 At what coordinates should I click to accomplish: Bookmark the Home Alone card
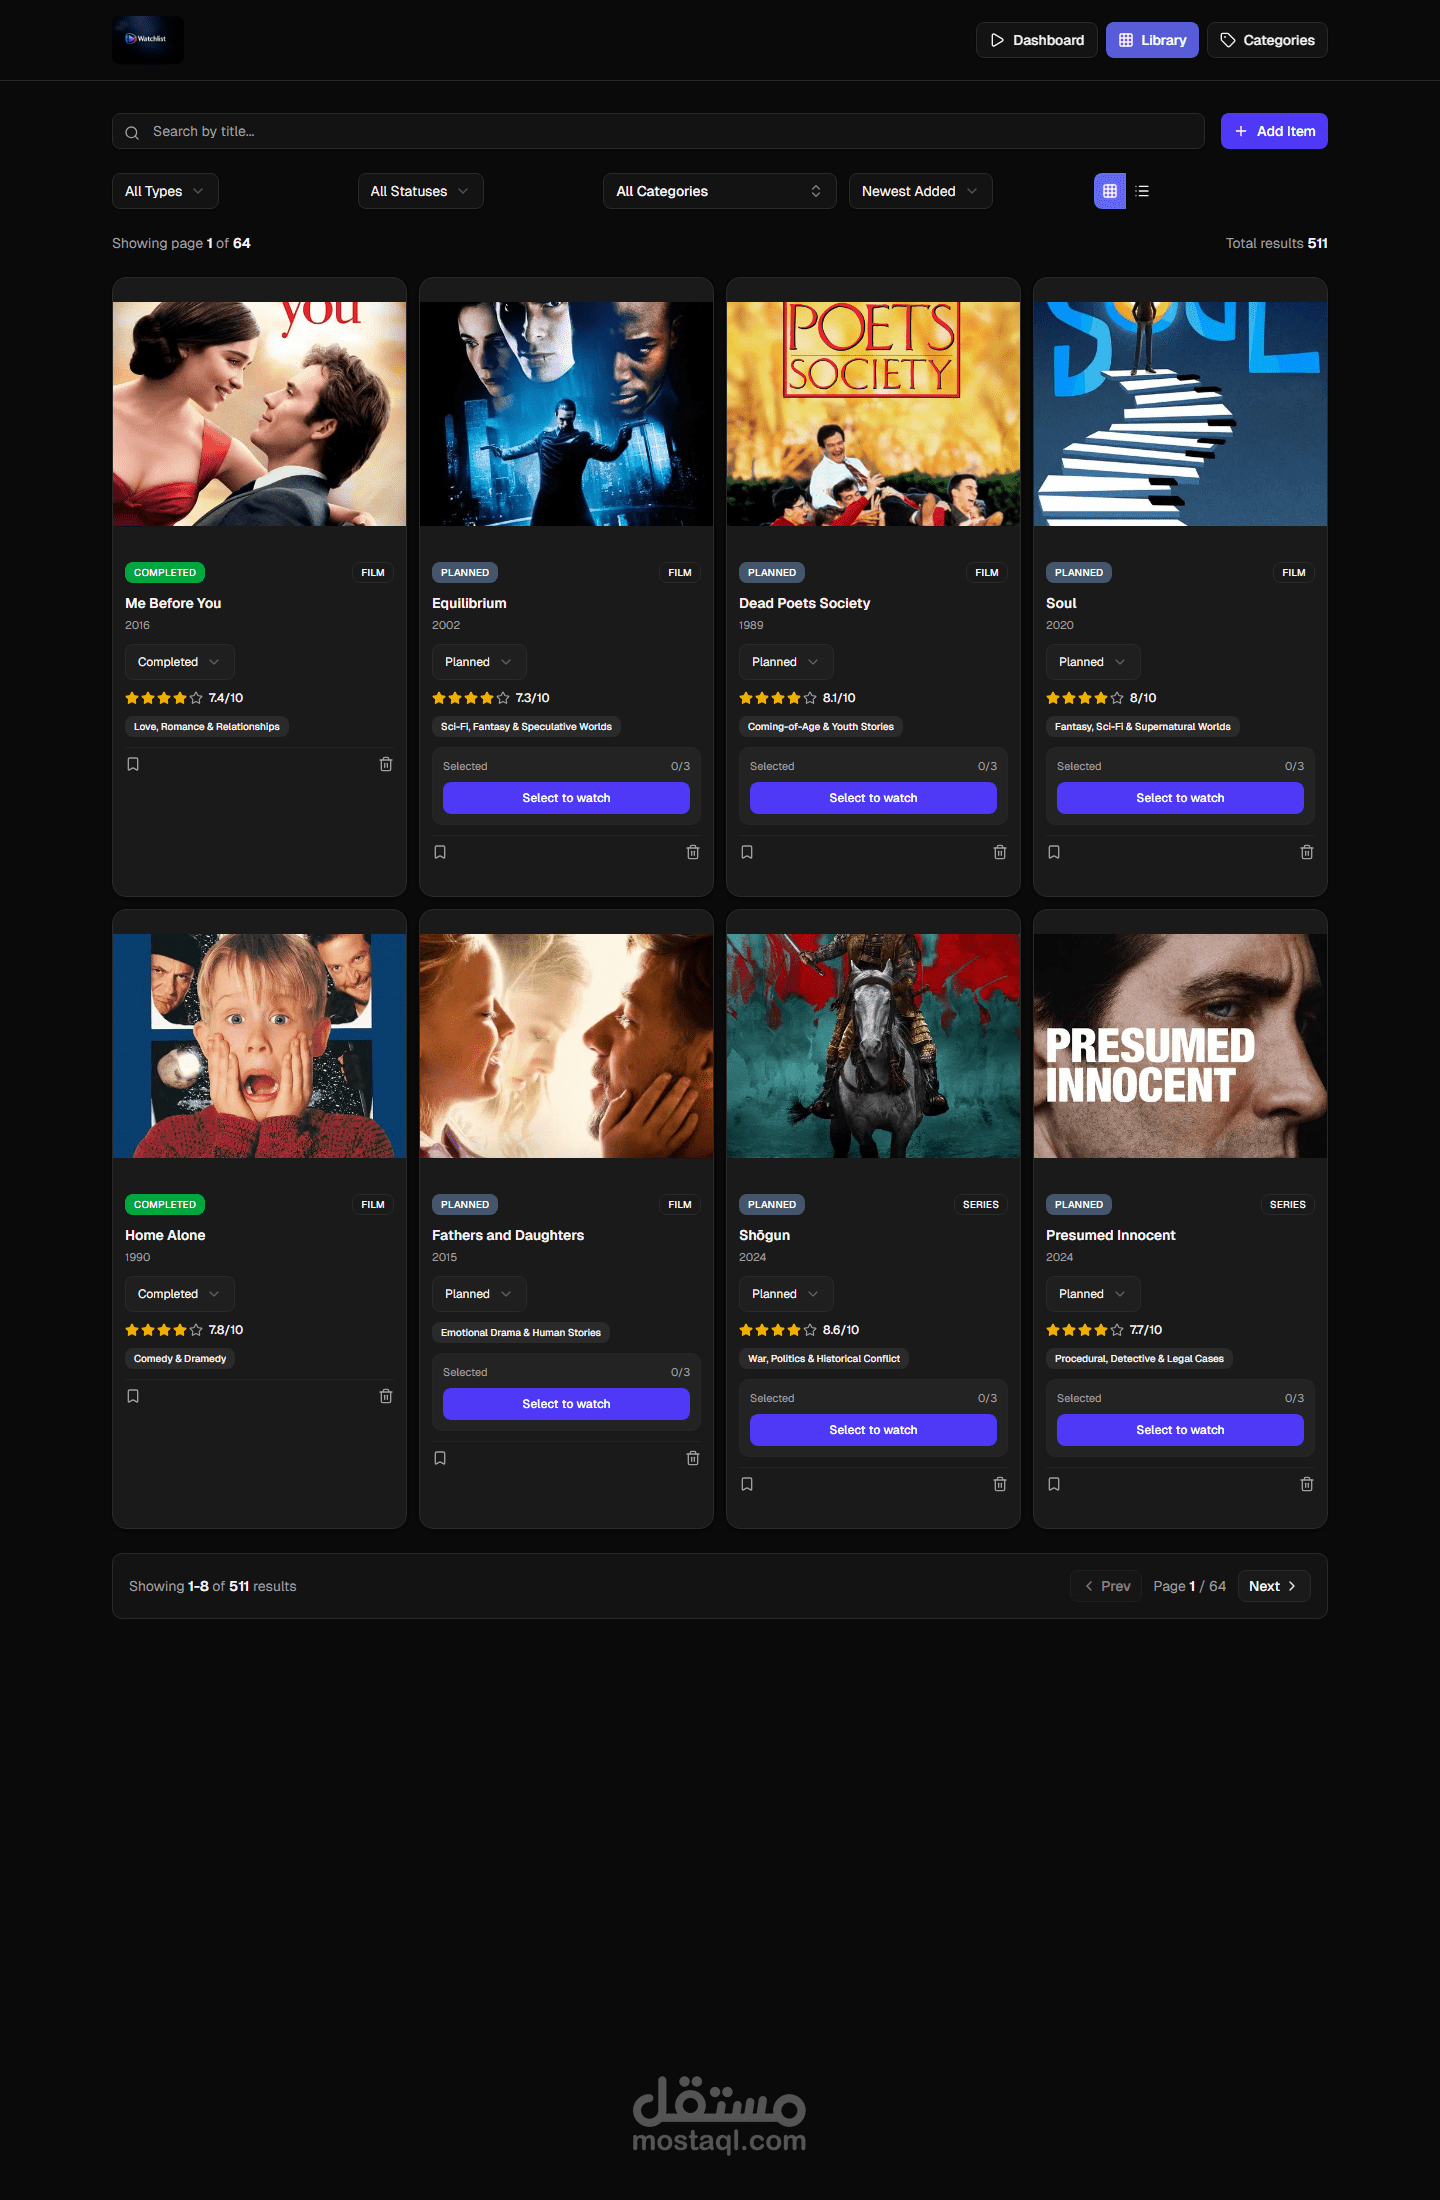(x=133, y=1396)
